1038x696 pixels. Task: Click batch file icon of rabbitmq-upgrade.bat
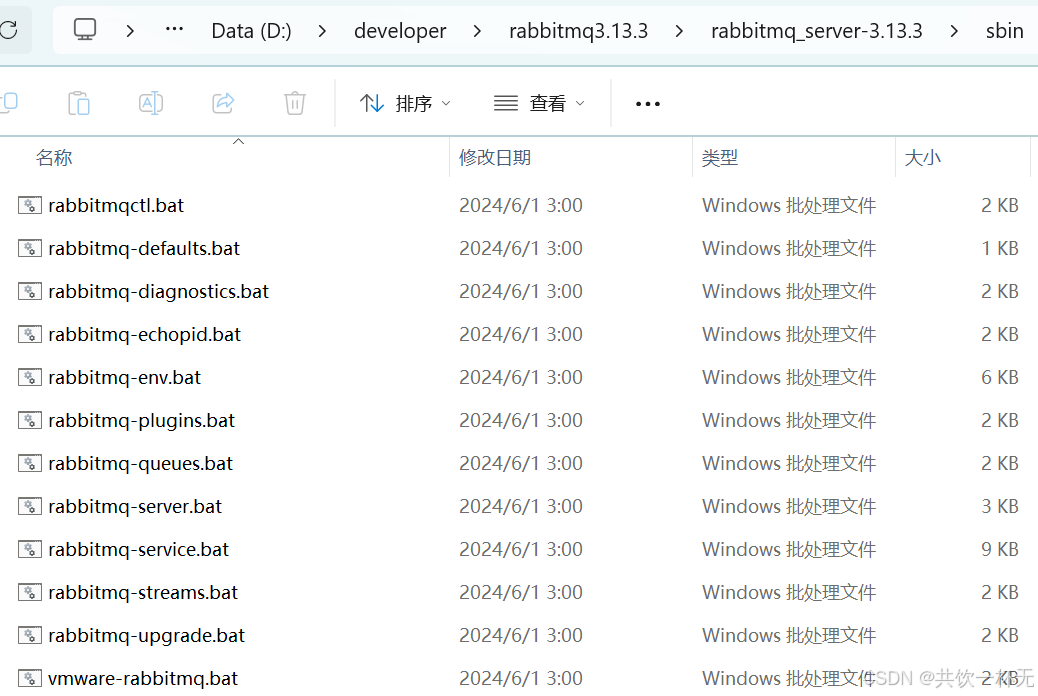tap(30, 636)
